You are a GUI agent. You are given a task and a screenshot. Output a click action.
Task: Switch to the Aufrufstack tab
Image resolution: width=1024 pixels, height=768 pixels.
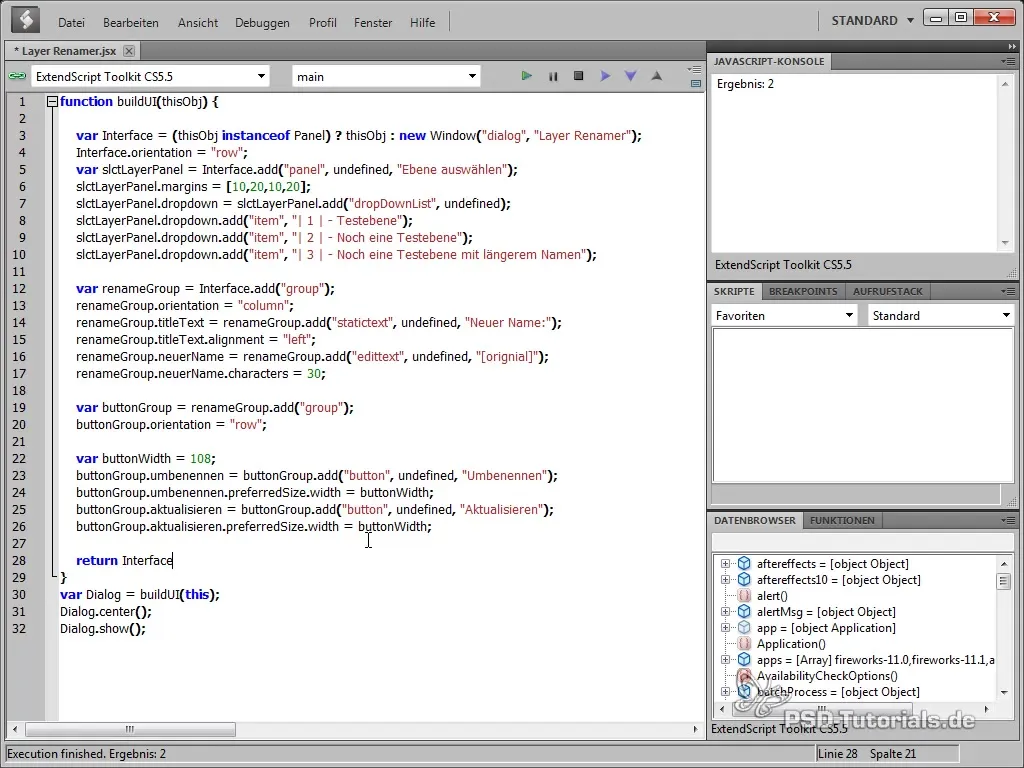point(888,291)
